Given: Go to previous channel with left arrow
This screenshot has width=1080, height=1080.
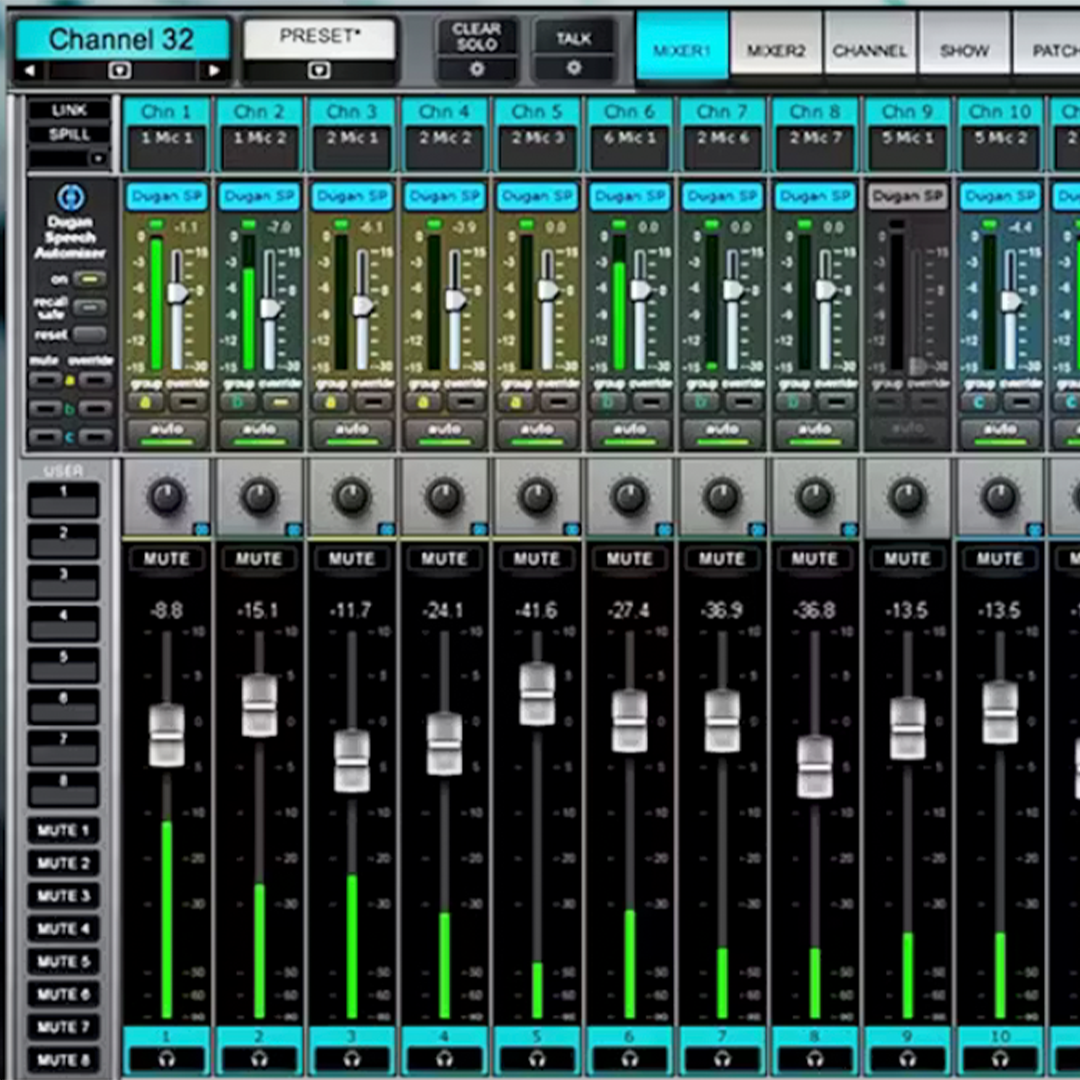Looking at the screenshot, I should coord(30,70).
